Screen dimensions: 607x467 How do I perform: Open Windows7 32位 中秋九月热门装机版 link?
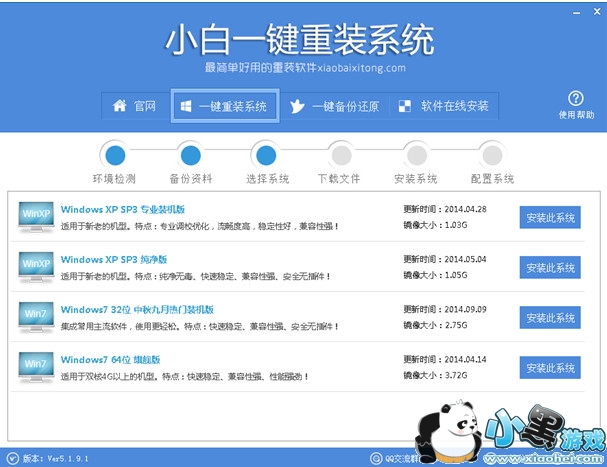tap(137, 309)
